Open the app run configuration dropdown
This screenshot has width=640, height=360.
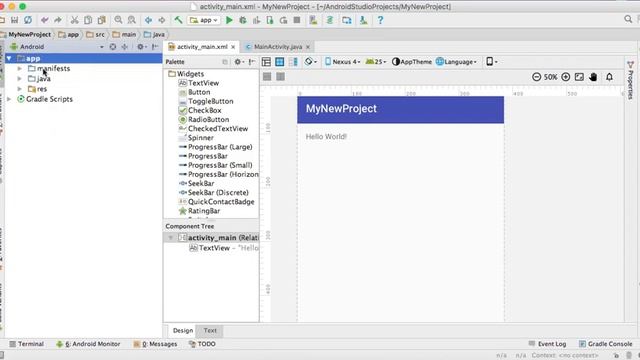coord(204,20)
